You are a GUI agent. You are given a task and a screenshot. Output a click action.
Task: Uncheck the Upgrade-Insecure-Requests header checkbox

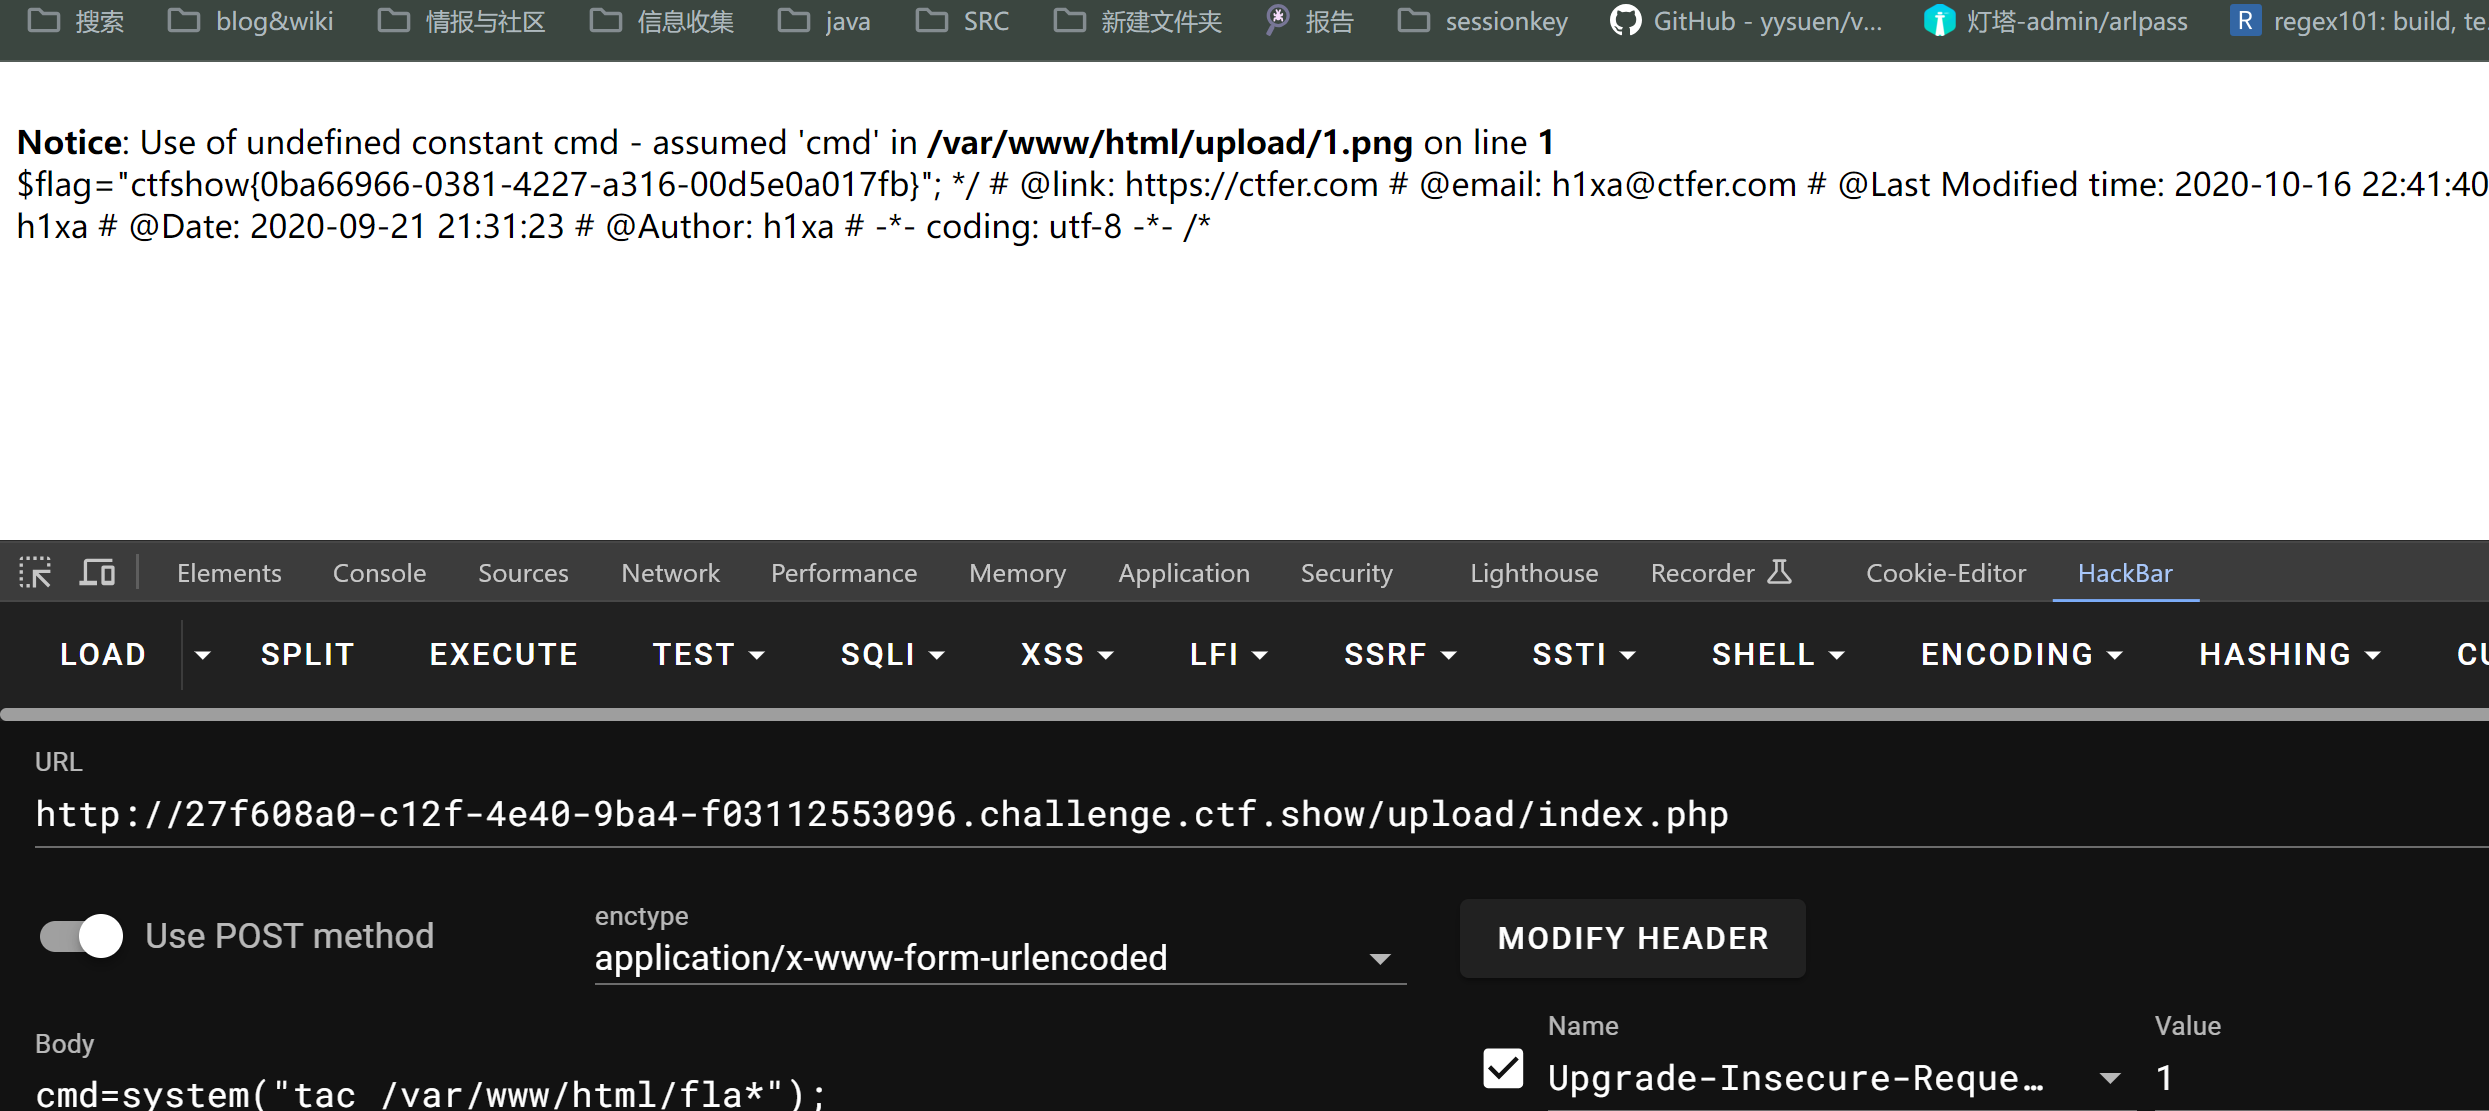(1503, 1069)
